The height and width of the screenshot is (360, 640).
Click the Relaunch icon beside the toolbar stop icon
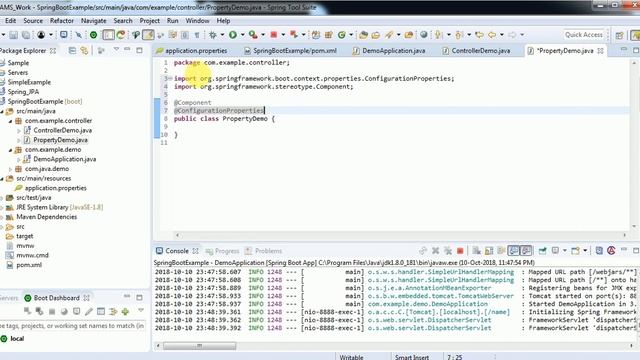pyautogui.click(x=294, y=35)
